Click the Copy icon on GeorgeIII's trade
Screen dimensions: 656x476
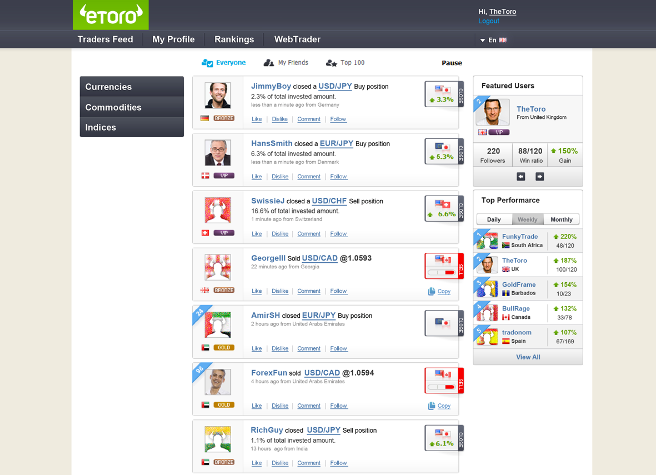(x=431, y=292)
